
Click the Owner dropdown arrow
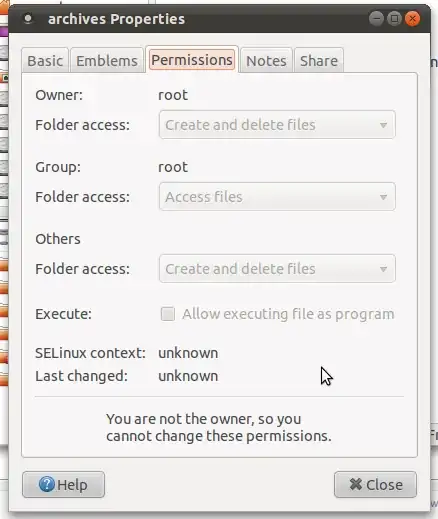click(383, 125)
